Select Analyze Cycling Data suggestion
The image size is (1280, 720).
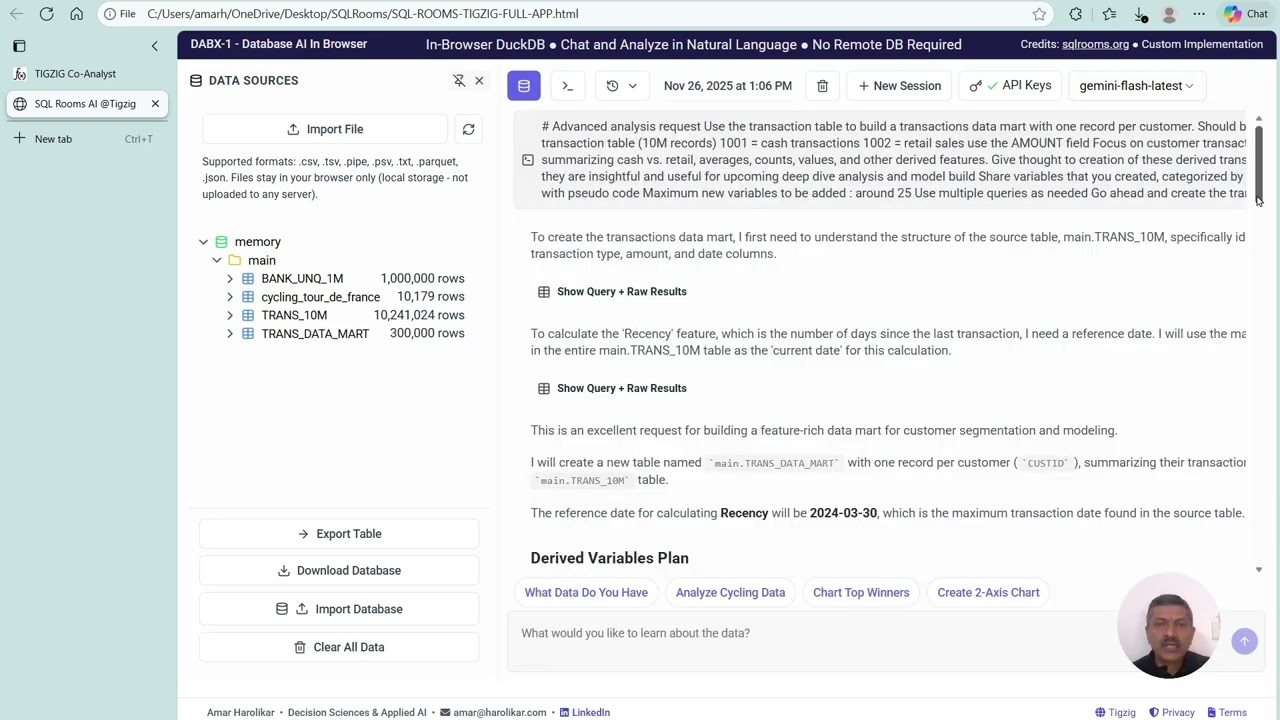(730, 593)
